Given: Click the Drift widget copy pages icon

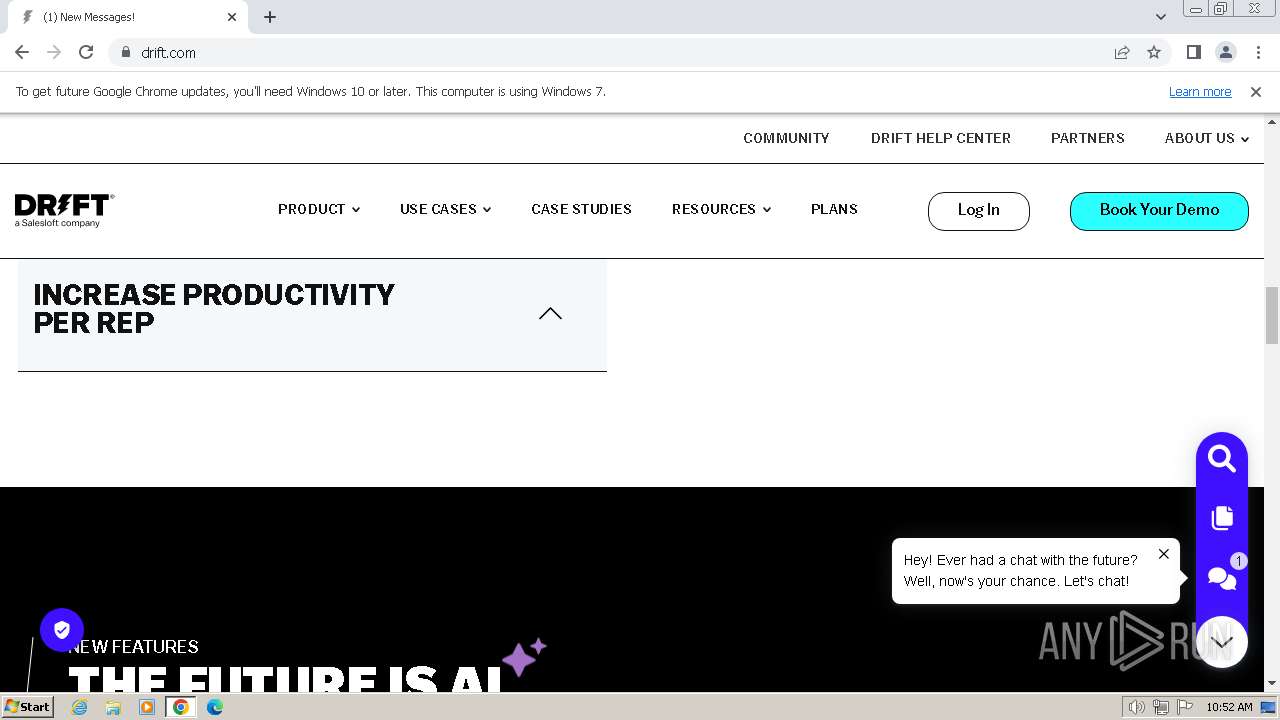Looking at the screenshot, I should pos(1221,518).
